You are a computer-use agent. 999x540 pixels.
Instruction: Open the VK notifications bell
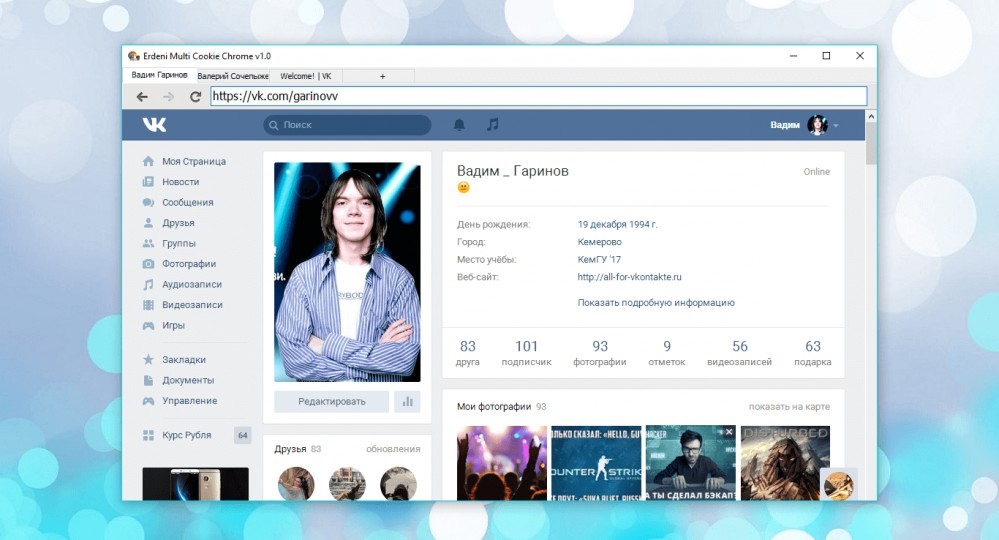pyautogui.click(x=459, y=125)
